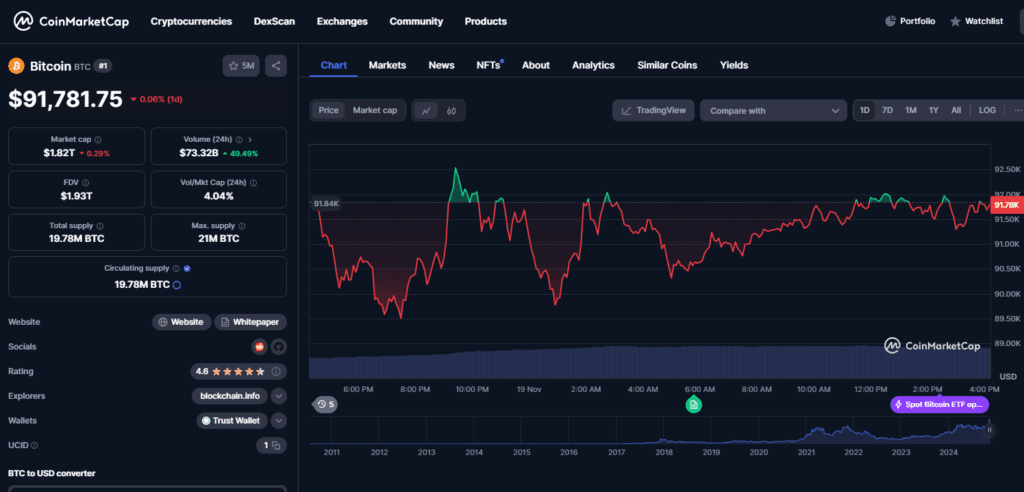The width and height of the screenshot is (1024, 492).
Task: Click 2021 on the historical range slider
Action: [x=806, y=452]
